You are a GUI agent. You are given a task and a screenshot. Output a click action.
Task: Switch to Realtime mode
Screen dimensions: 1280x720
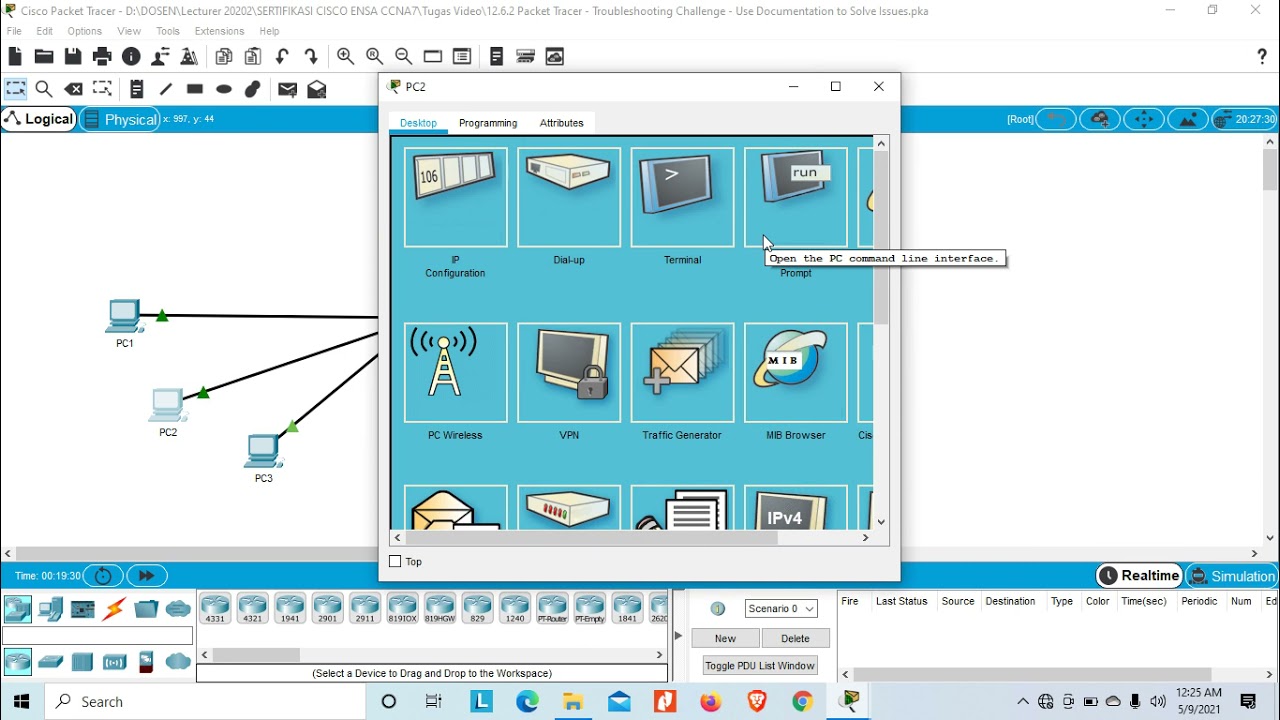click(1139, 576)
